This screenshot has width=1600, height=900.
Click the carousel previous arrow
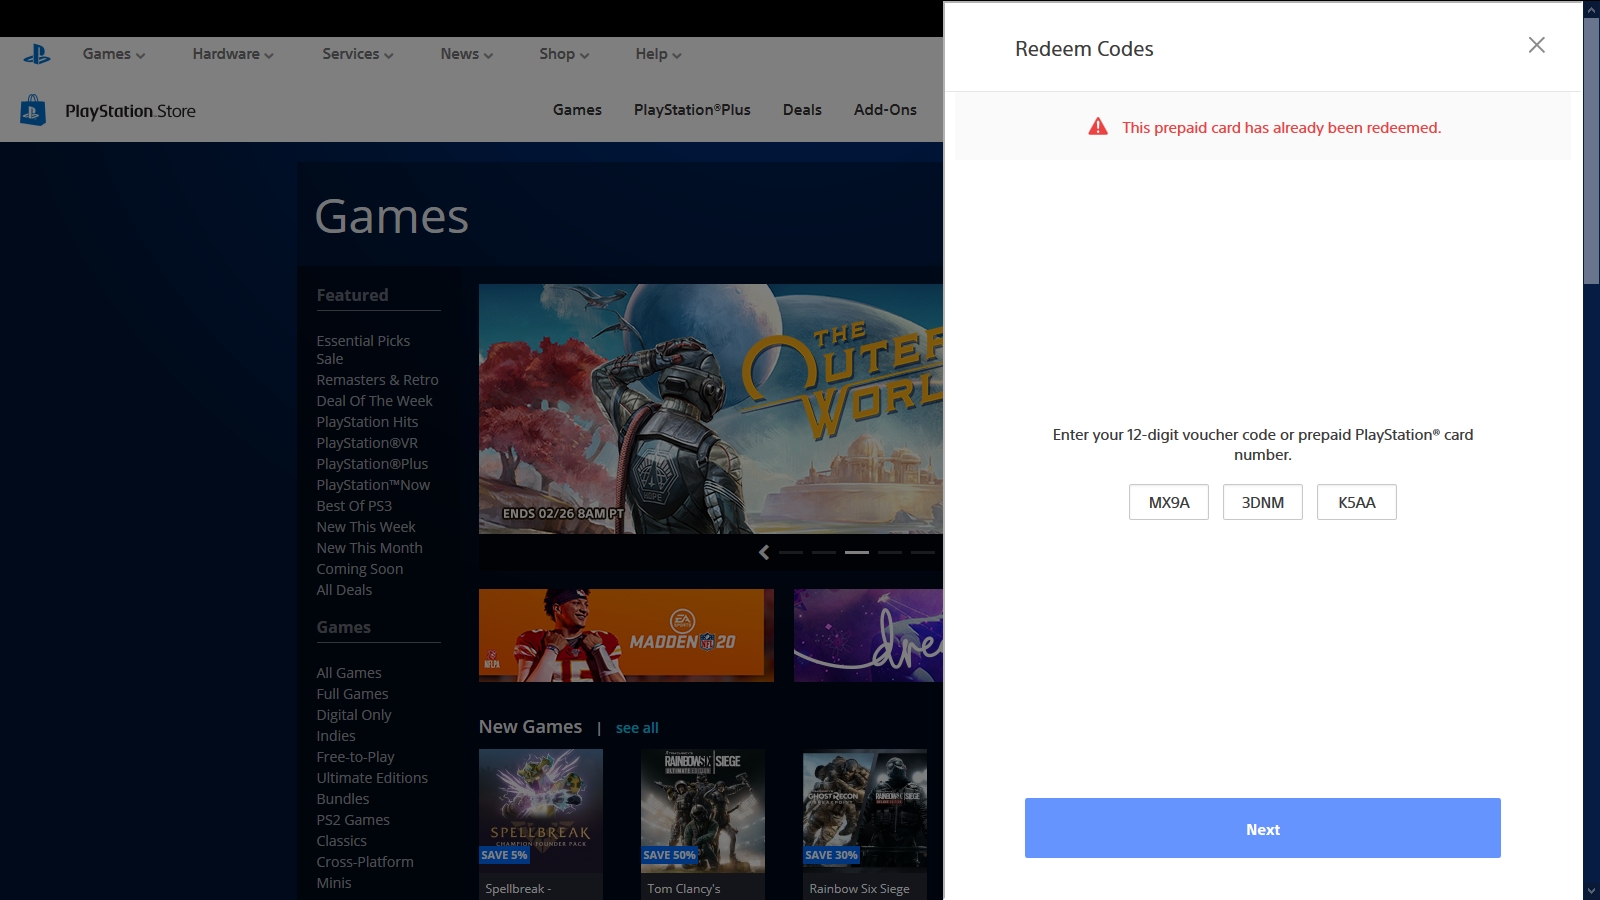(x=764, y=552)
